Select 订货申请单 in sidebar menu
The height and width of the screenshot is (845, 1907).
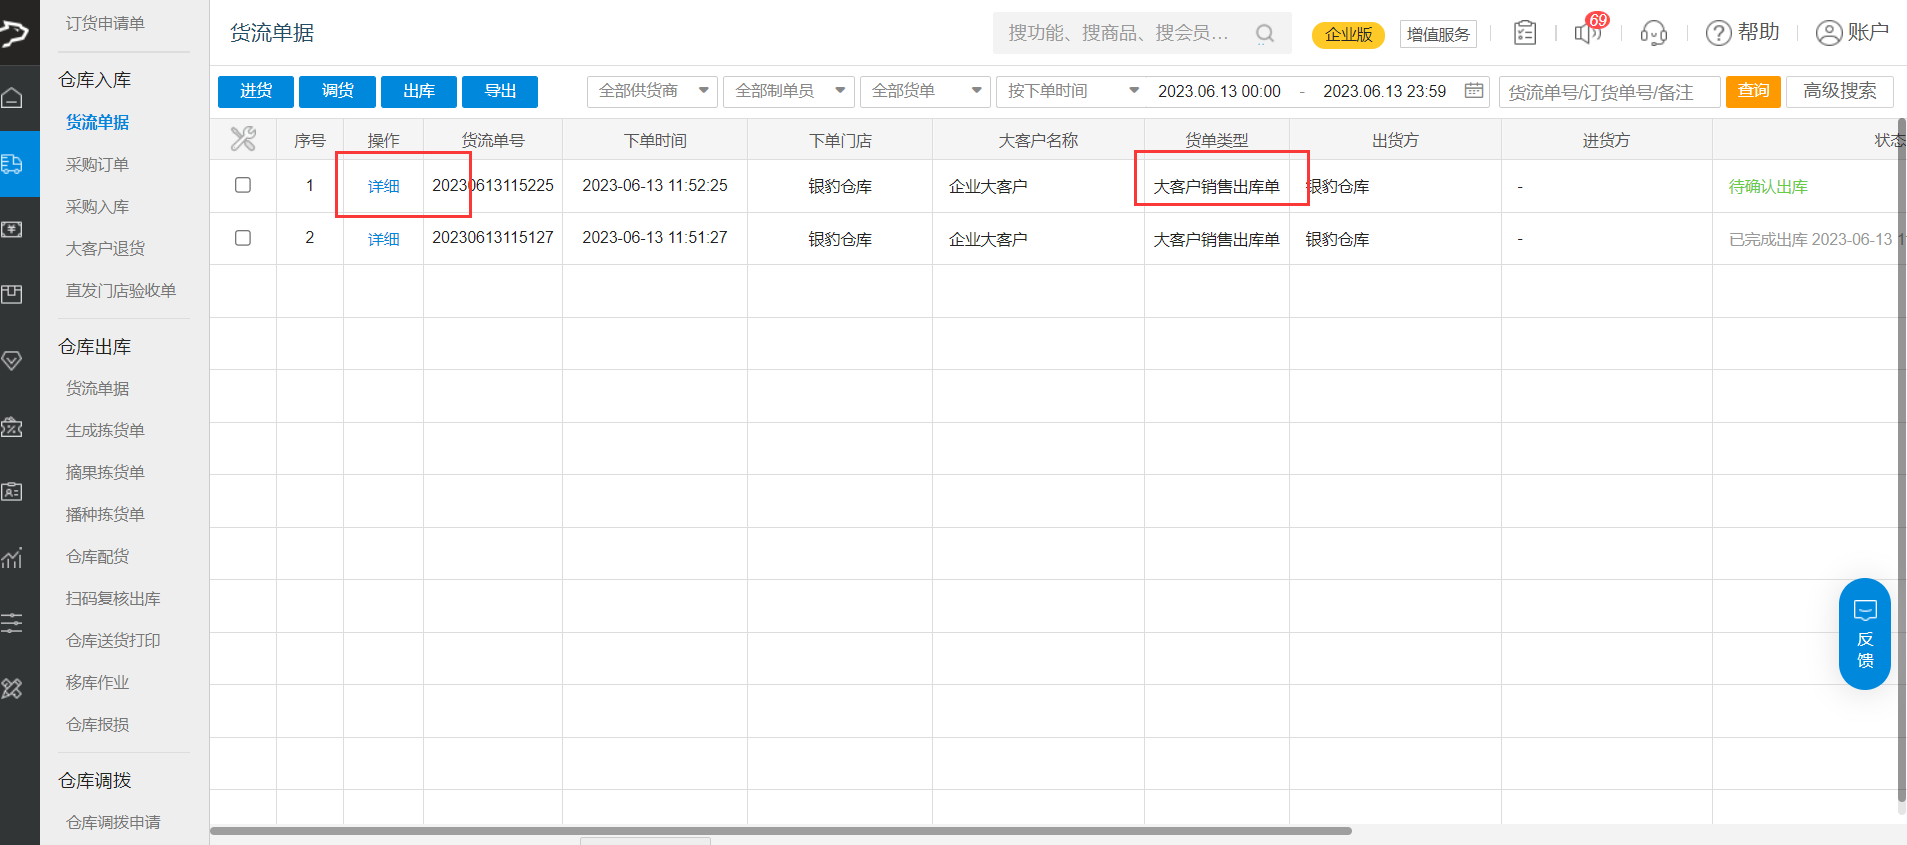(x=105, y=23)
